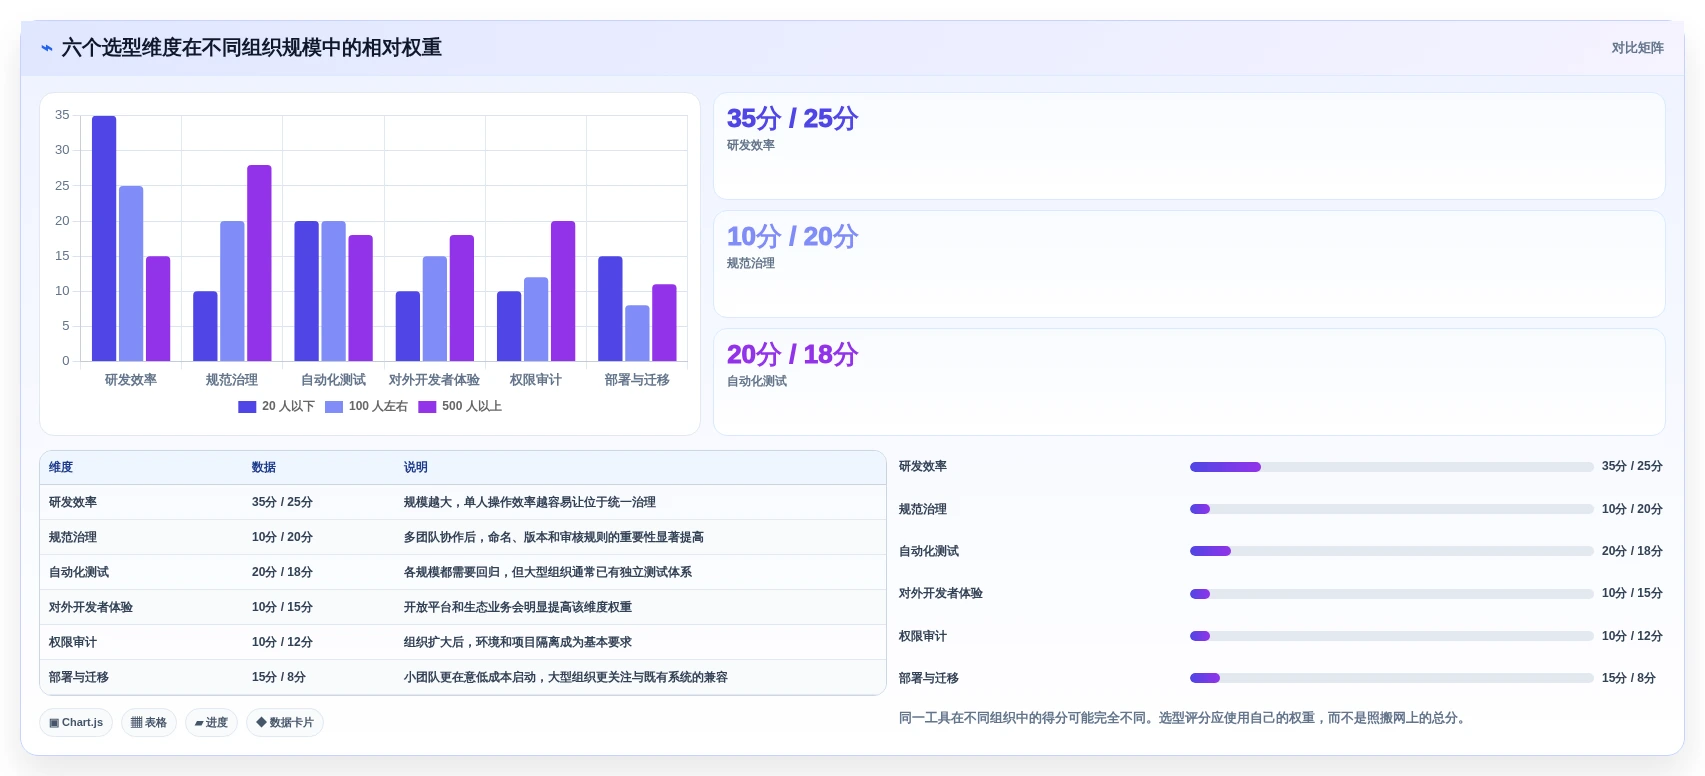1705x776 pixels.
Task: Open the 10分 / 20分 规范治理 card
Action: pyautogui.click(x=1189, y=264)
